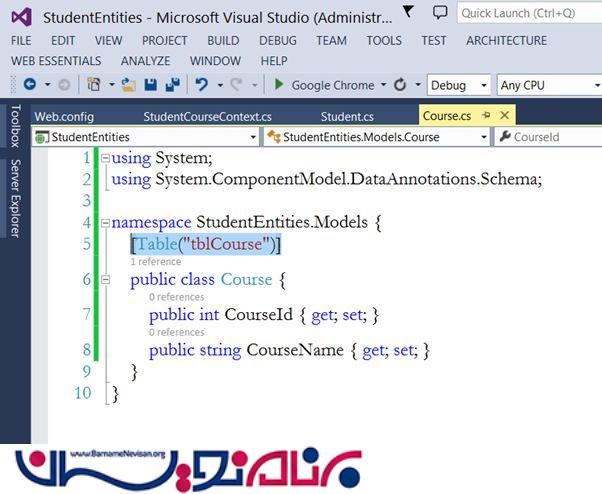Image resolution: width=602 pixels, height=494 pixels.
Task: Save the current file with Save icon
Action: 150,85
